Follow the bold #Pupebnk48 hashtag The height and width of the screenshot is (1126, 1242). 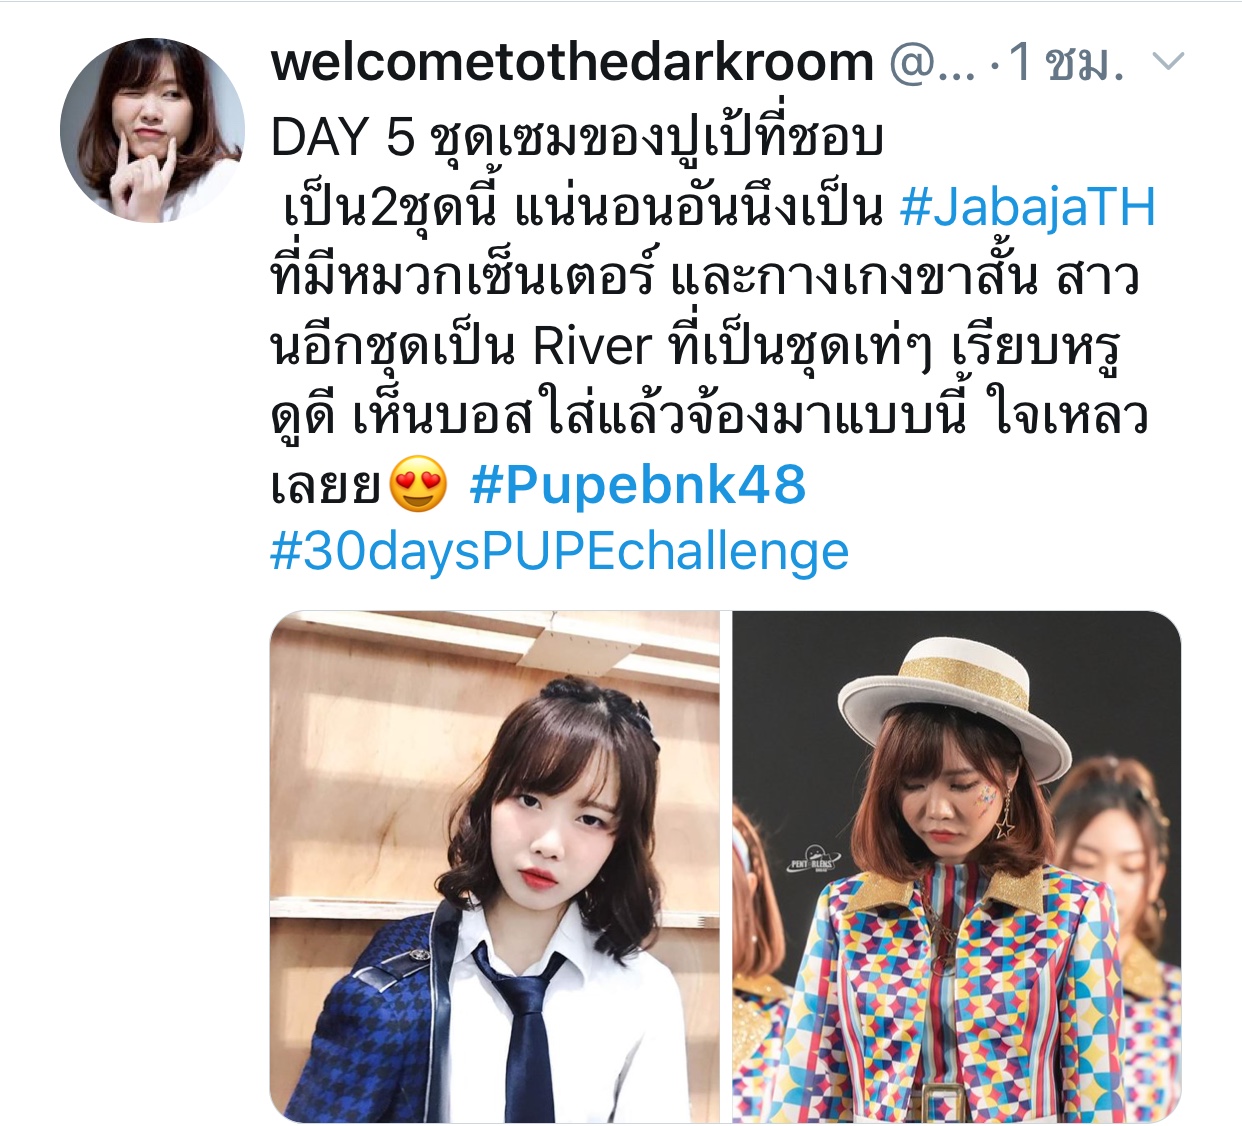pos(637,485)
